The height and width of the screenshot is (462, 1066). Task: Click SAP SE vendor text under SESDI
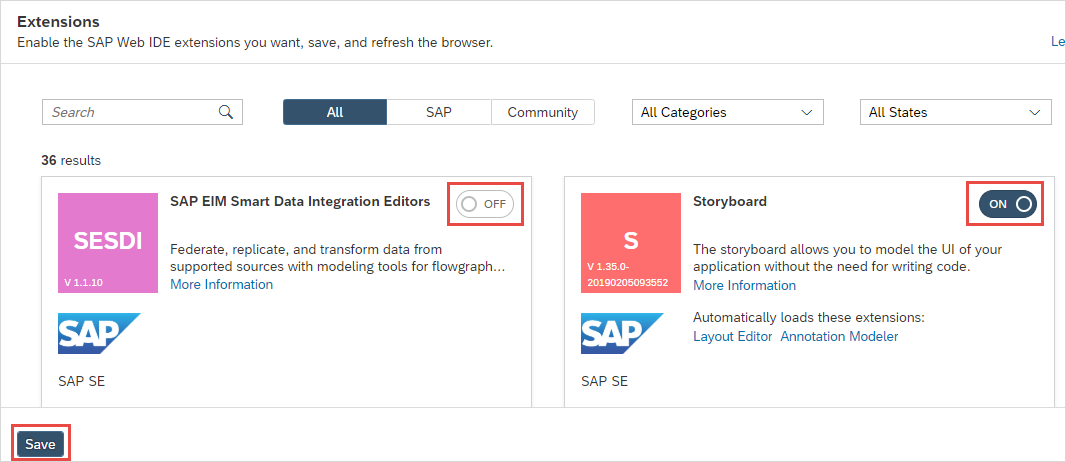(x=82, y=381)
